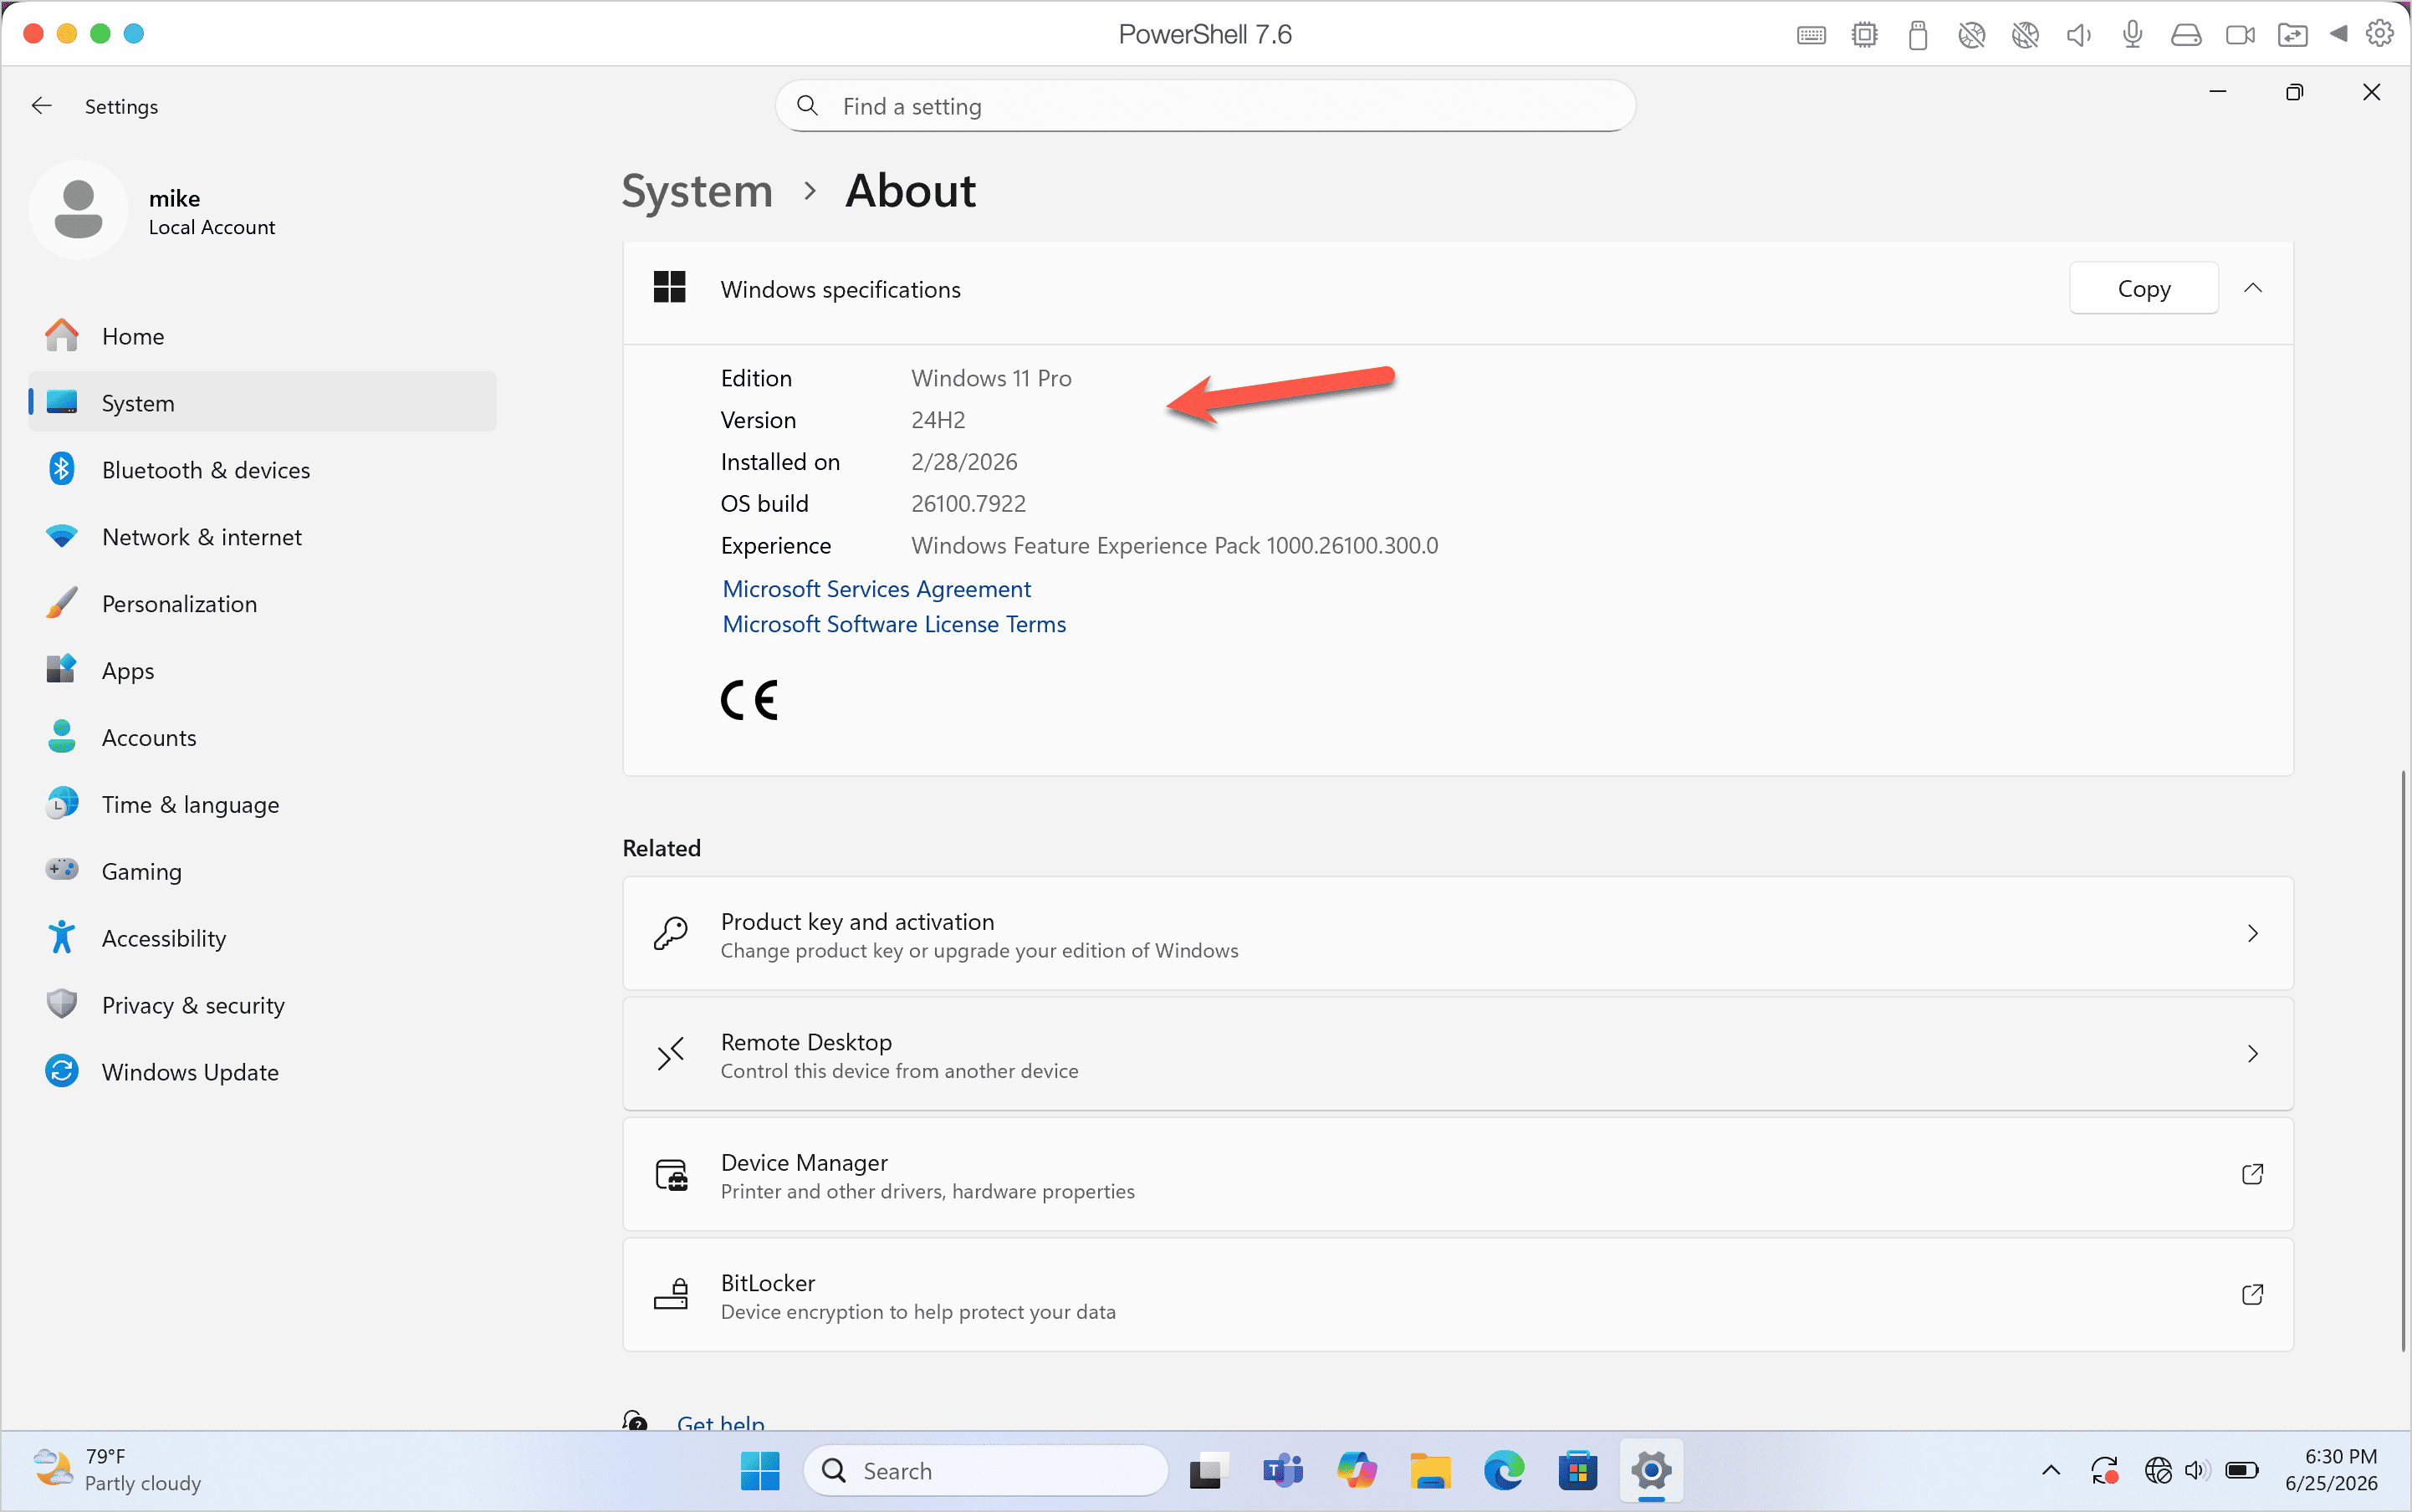This screenshot has height=1512, width=2412.
Task: Open Product key and activation
Action: (x=1457, y=934)
